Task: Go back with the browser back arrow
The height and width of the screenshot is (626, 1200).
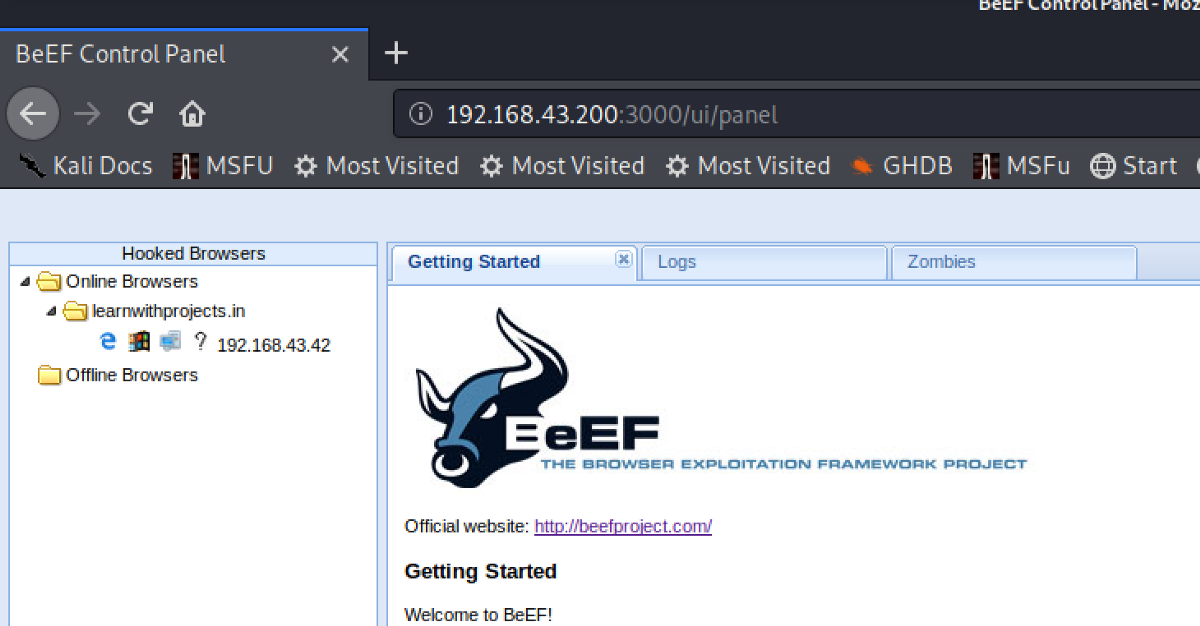Action: tap(33, 114)
